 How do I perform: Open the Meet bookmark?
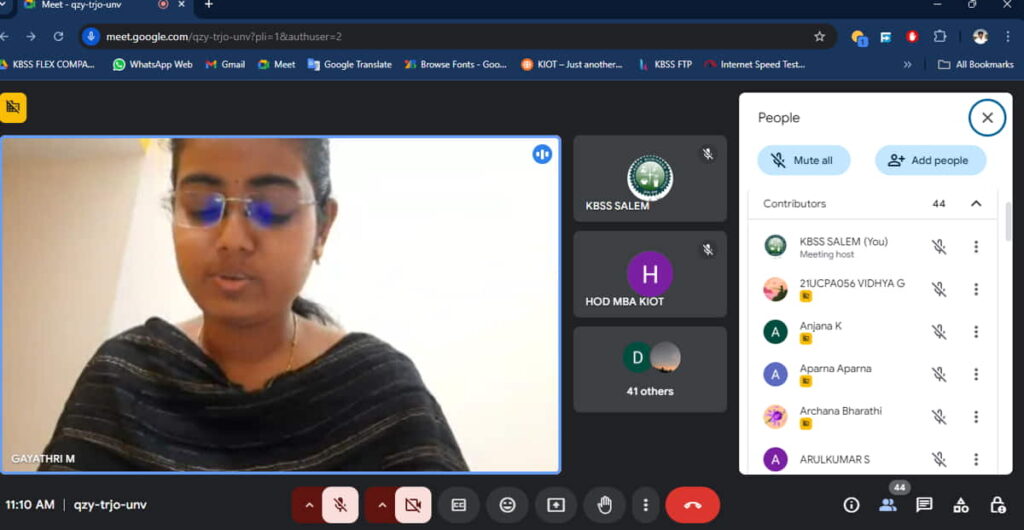[x=277, y=65]
